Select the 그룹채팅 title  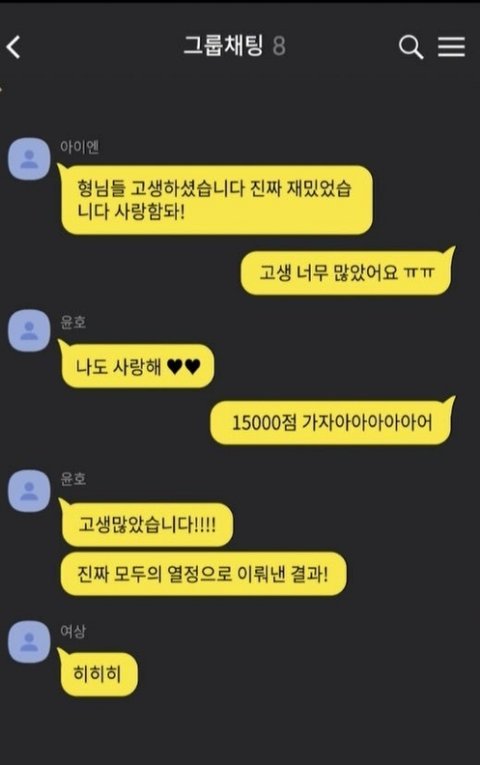(x=223, y=46)
